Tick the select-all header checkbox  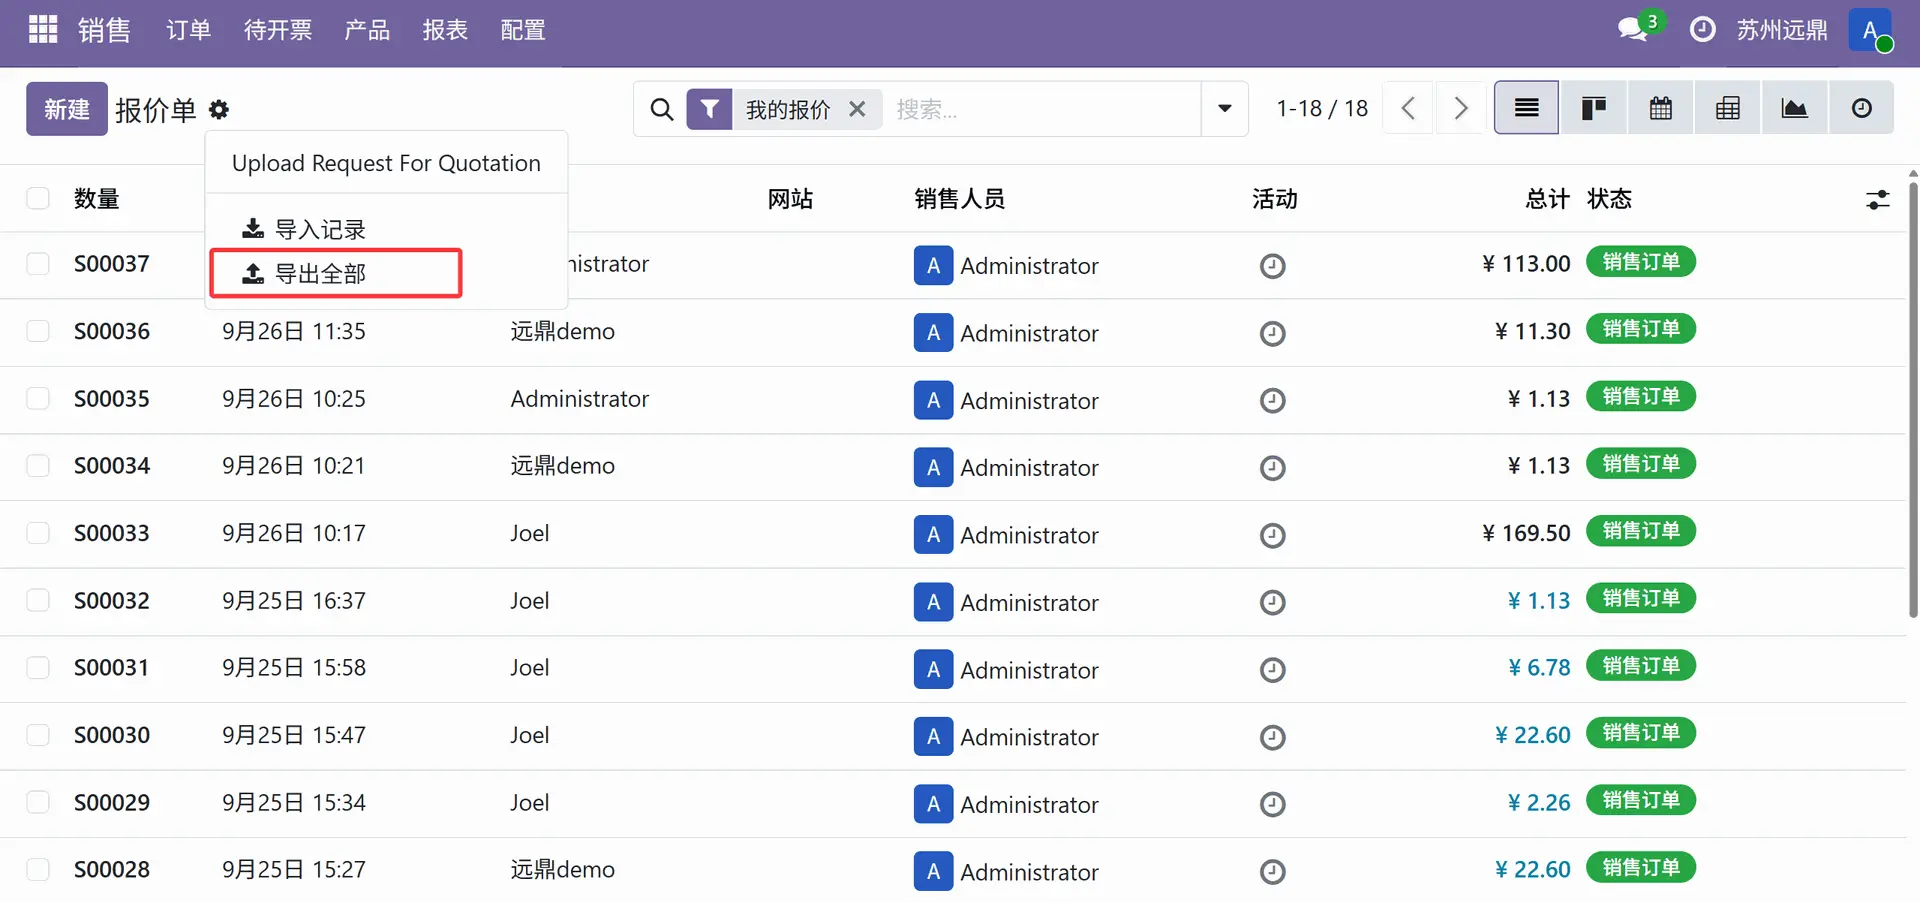pyautogui.click(x=38, y=198)
